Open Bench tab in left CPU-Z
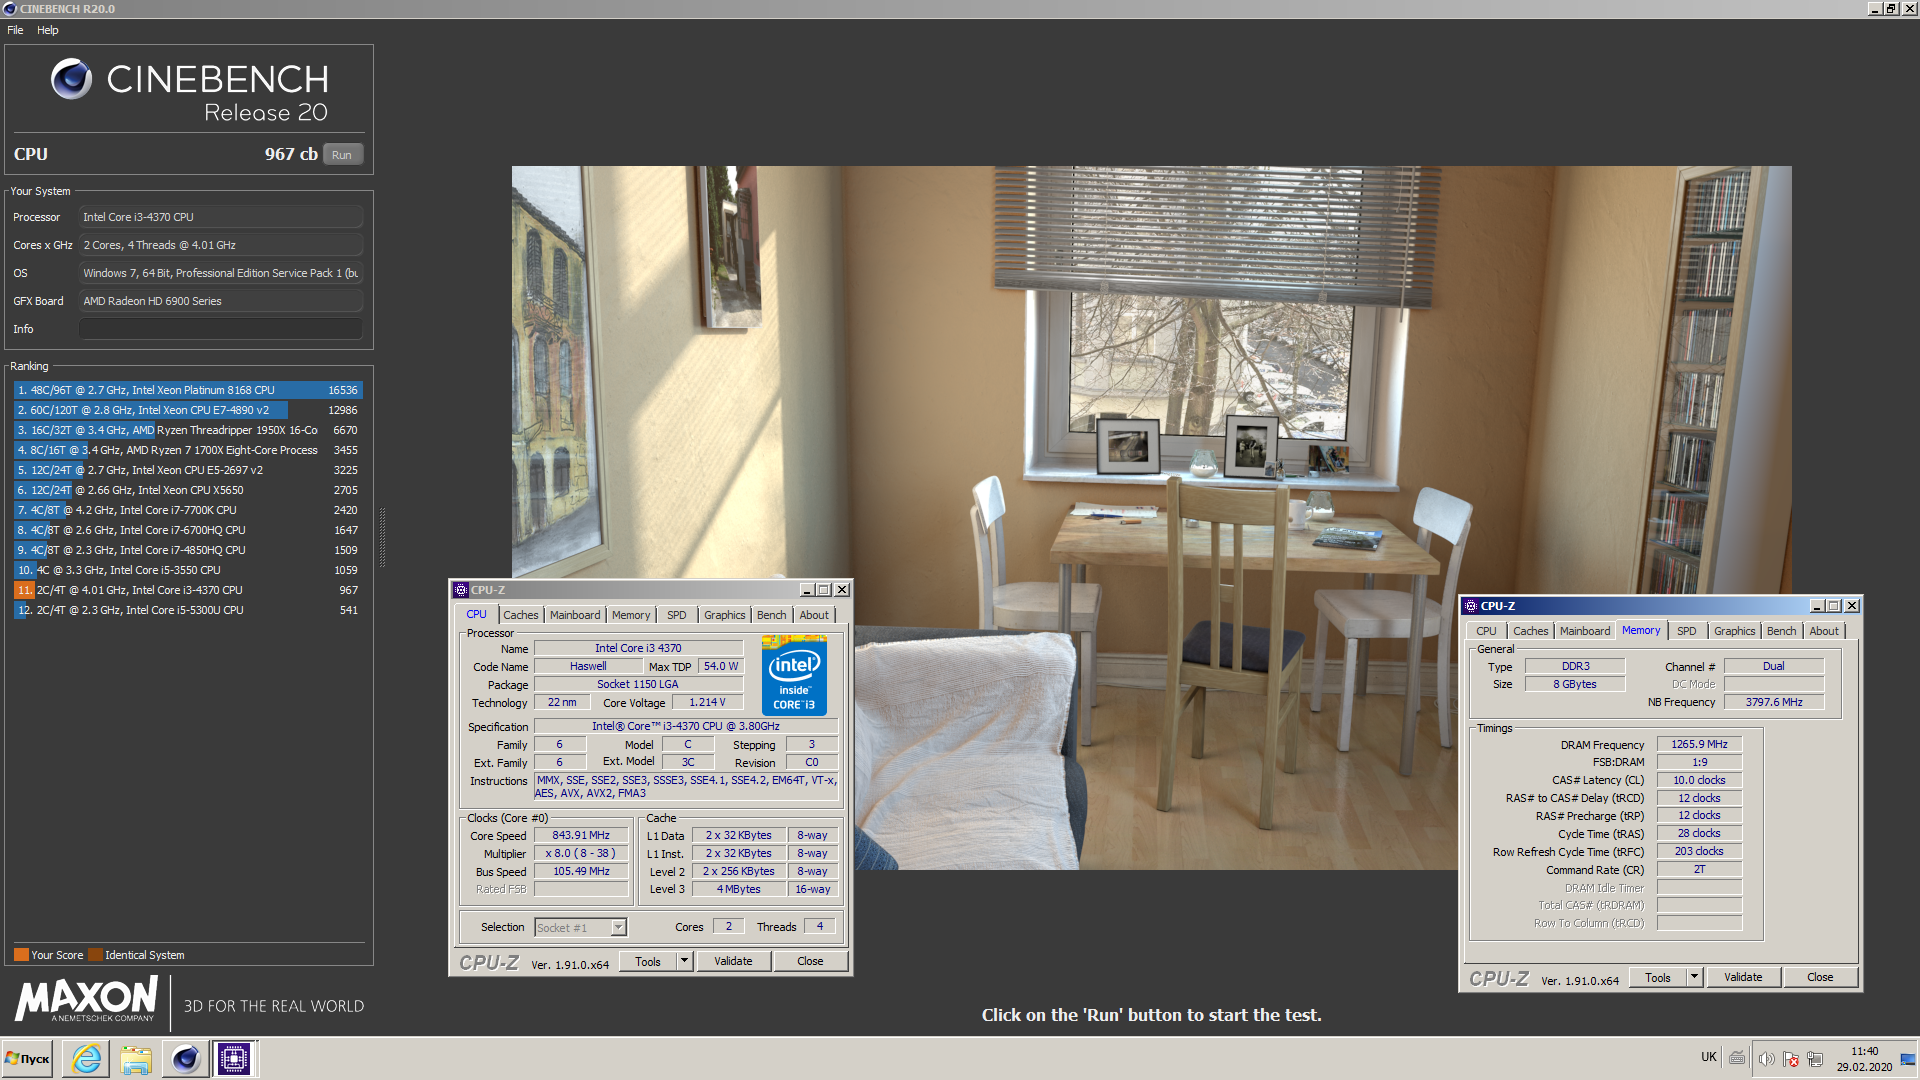The height and width of the screenshot is (1080, 1920). pos(772,615)
